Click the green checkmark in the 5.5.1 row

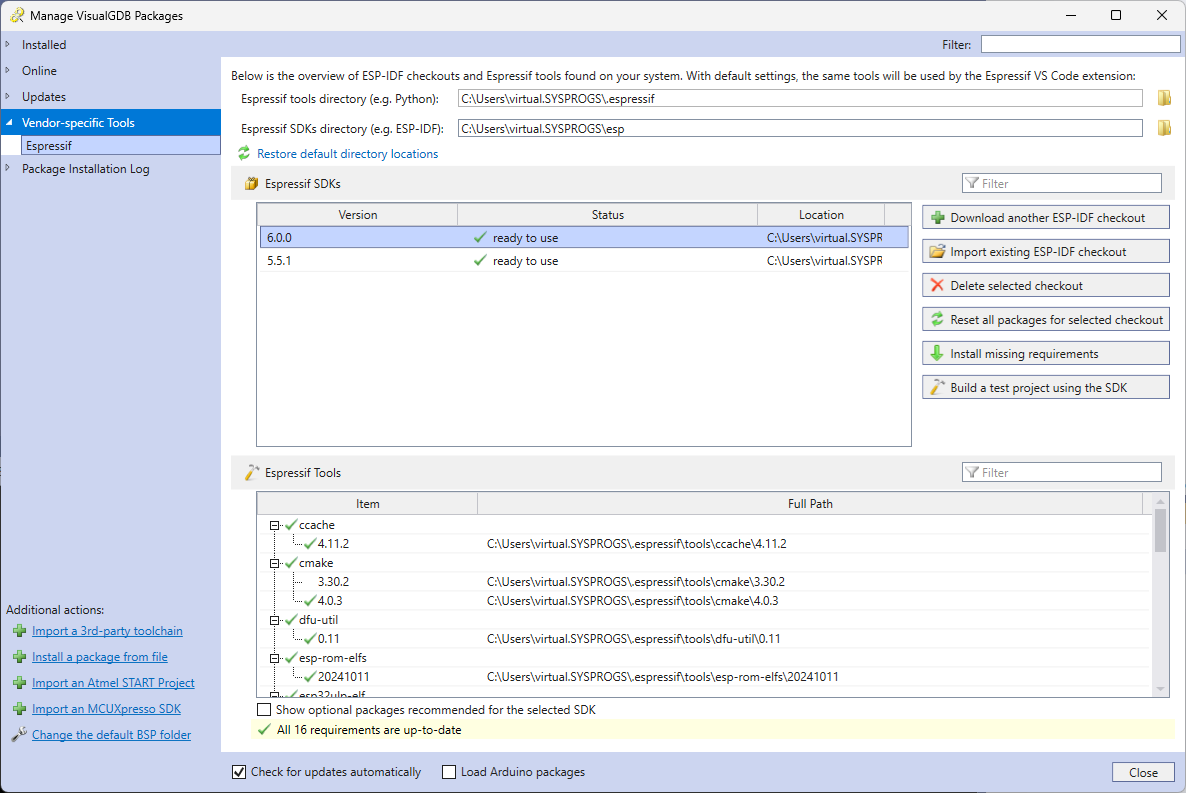tap(480, 260)
